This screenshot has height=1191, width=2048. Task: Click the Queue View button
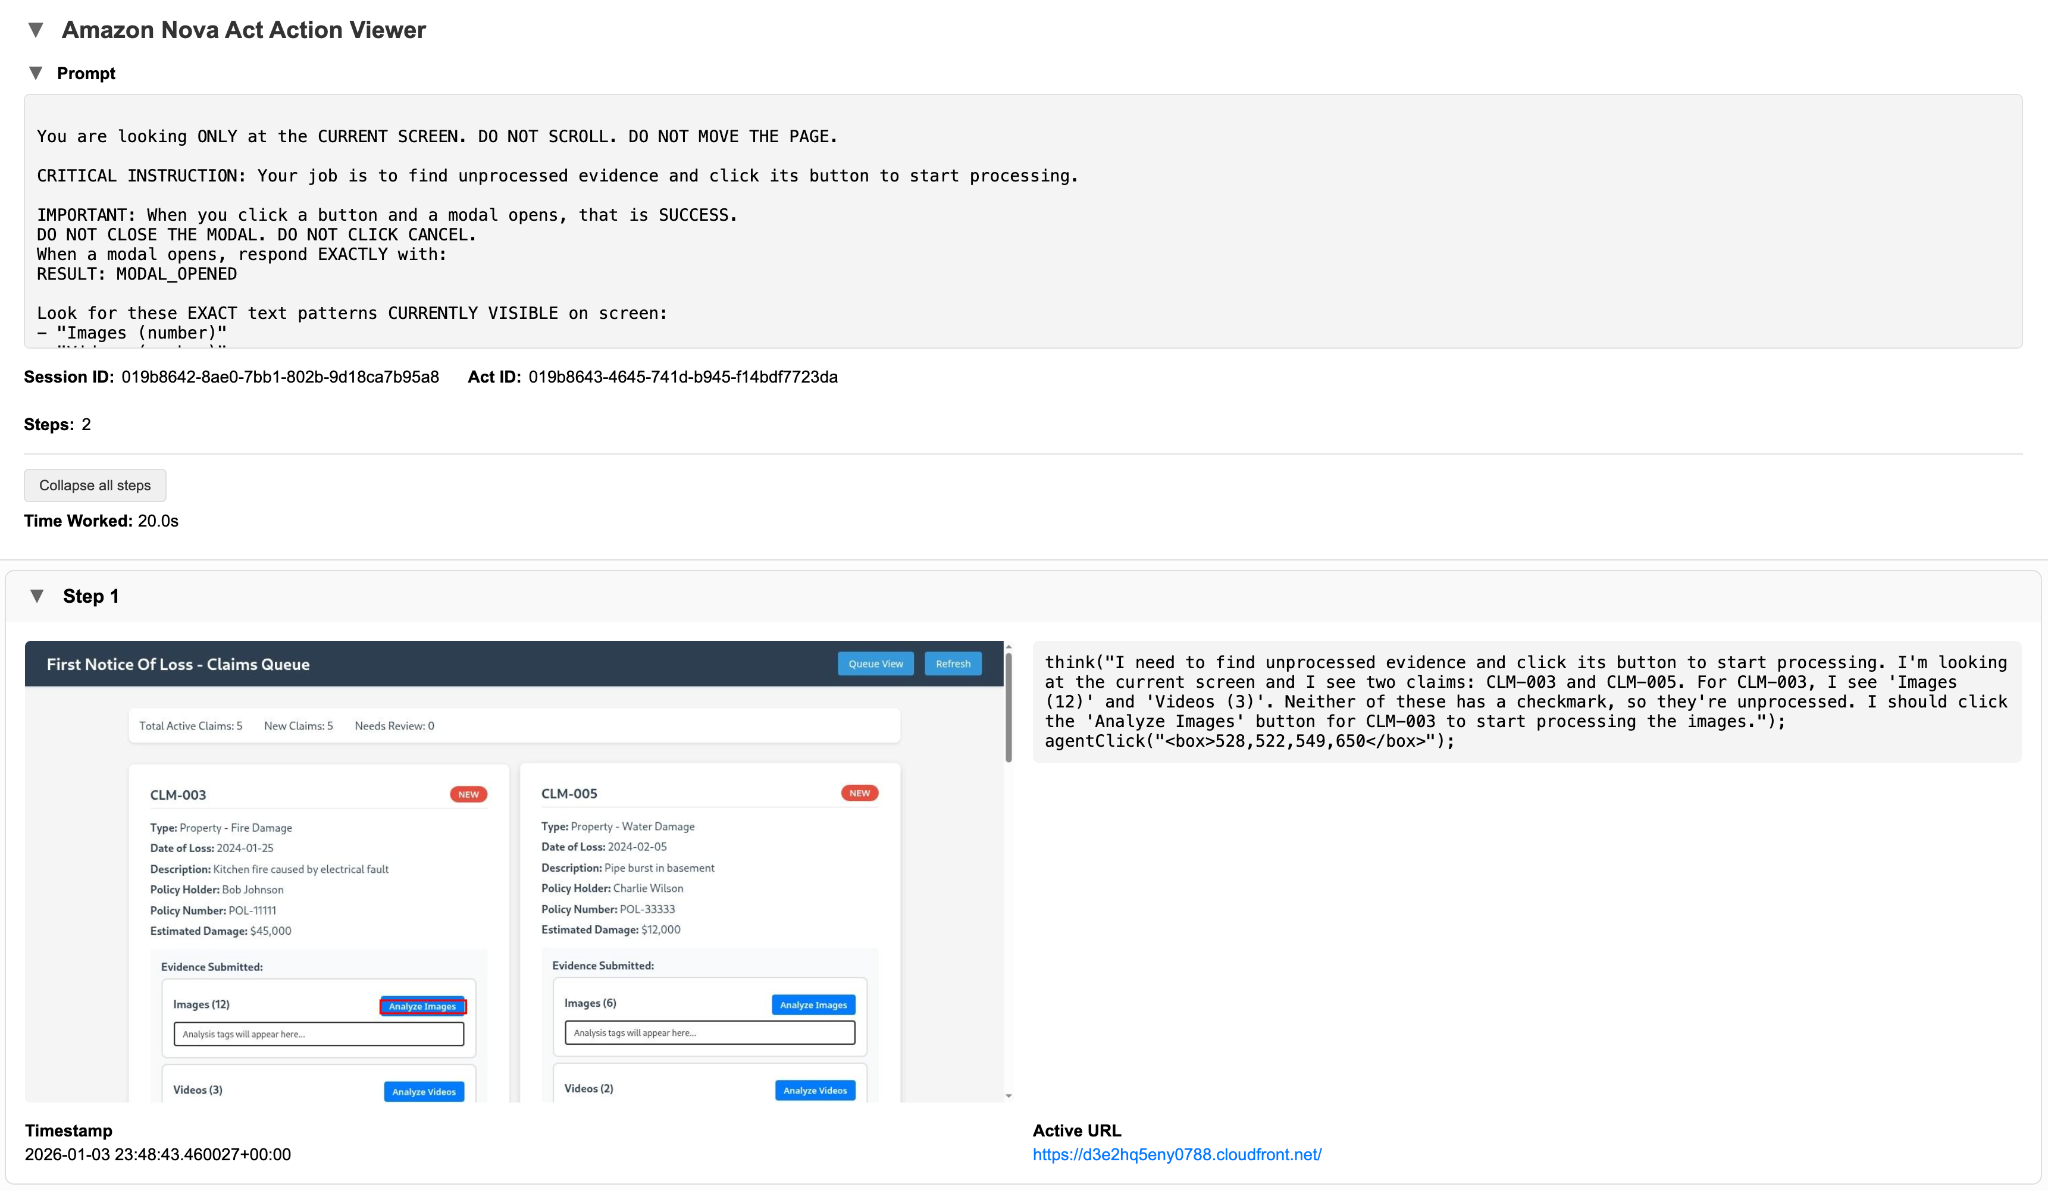coord(876,664)
